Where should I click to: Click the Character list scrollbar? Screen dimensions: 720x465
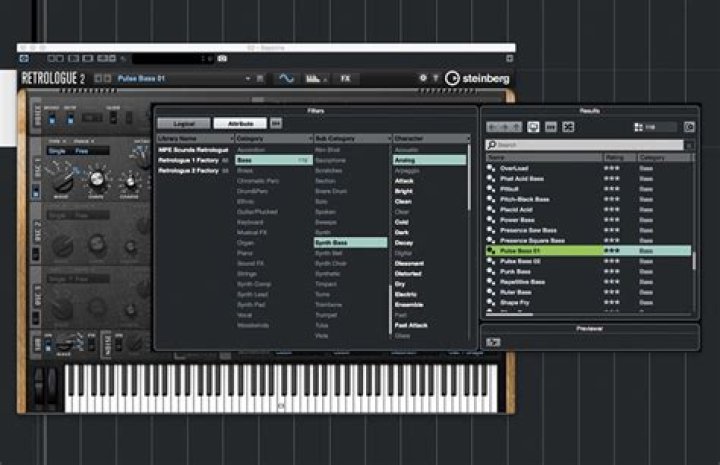(x=469, y=177)
